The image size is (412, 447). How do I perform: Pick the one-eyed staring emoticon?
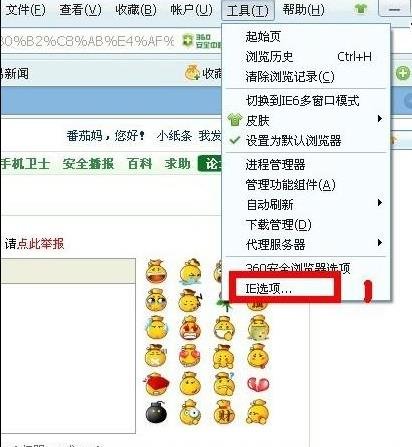(x=191, y=413)
